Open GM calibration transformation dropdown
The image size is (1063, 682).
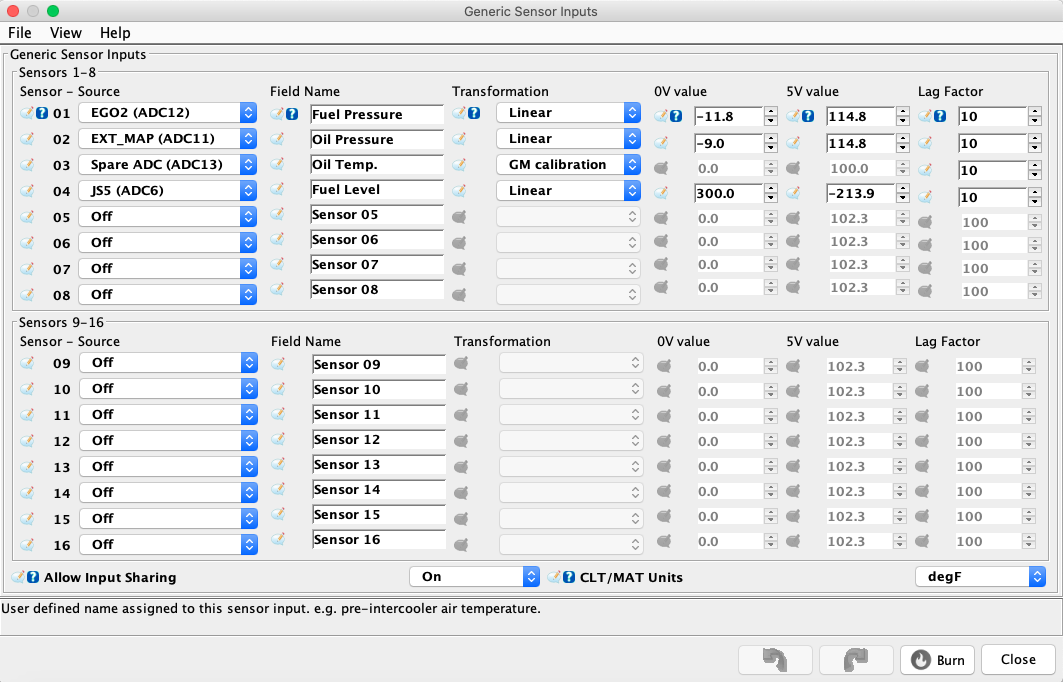coord(568,165)
